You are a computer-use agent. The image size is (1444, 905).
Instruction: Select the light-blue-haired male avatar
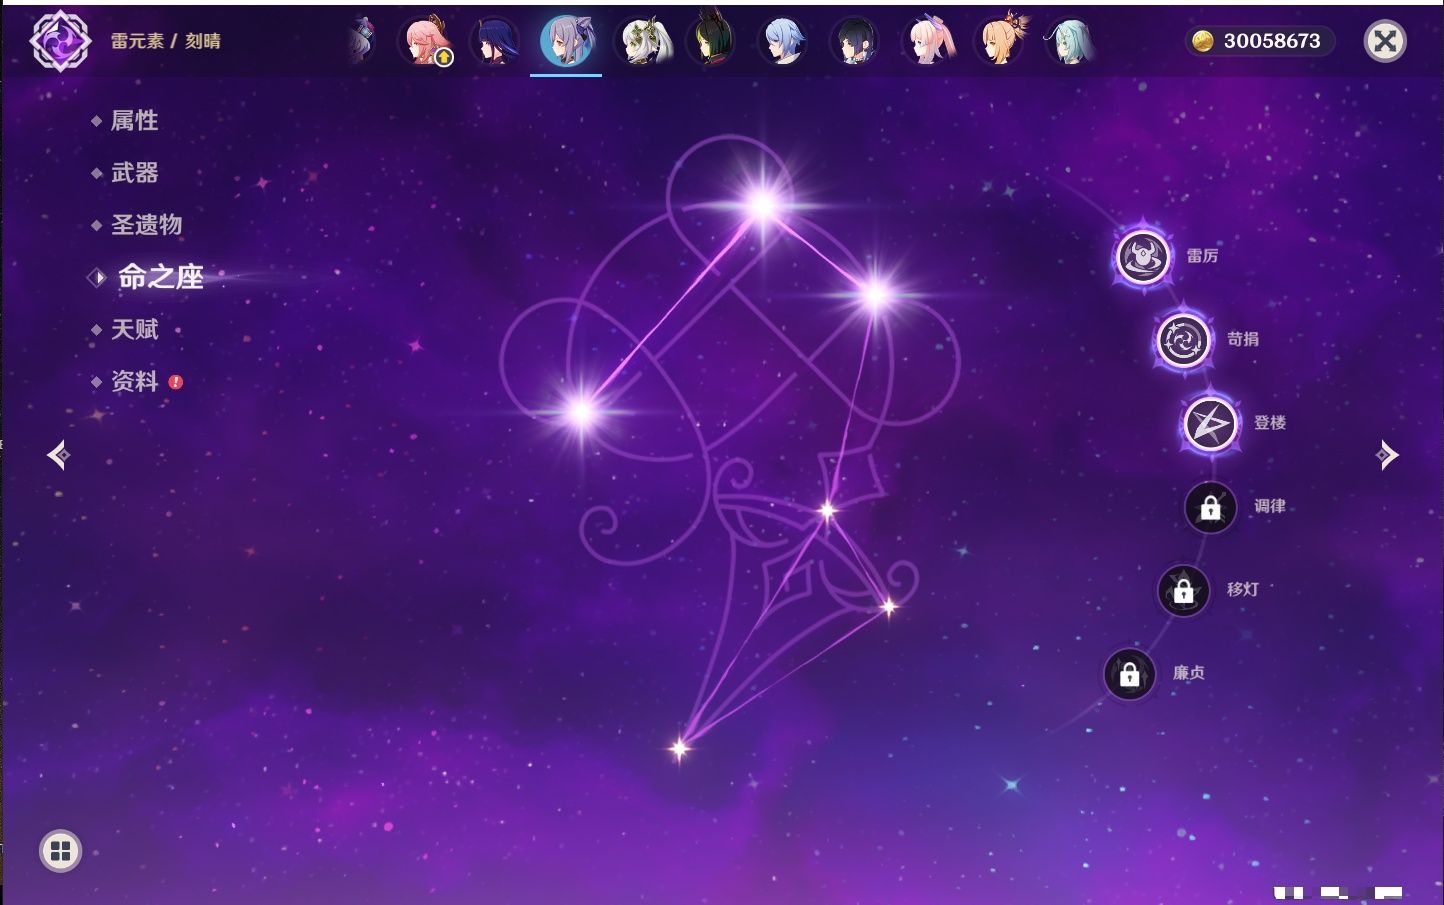(x=783, y=41)
